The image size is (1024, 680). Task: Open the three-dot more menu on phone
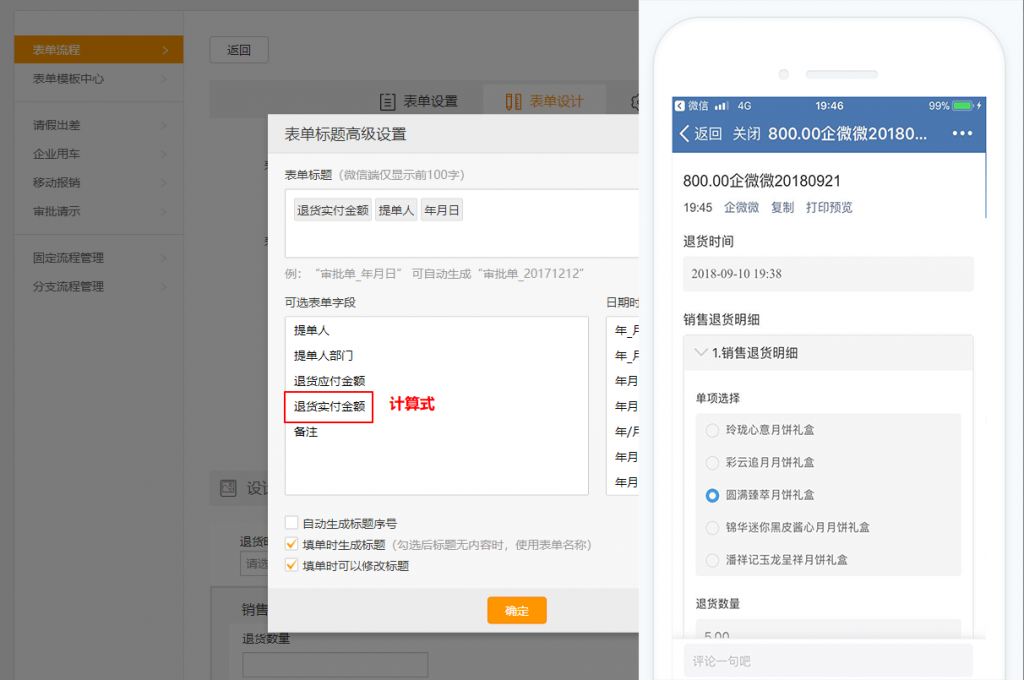tap(962, 134)
